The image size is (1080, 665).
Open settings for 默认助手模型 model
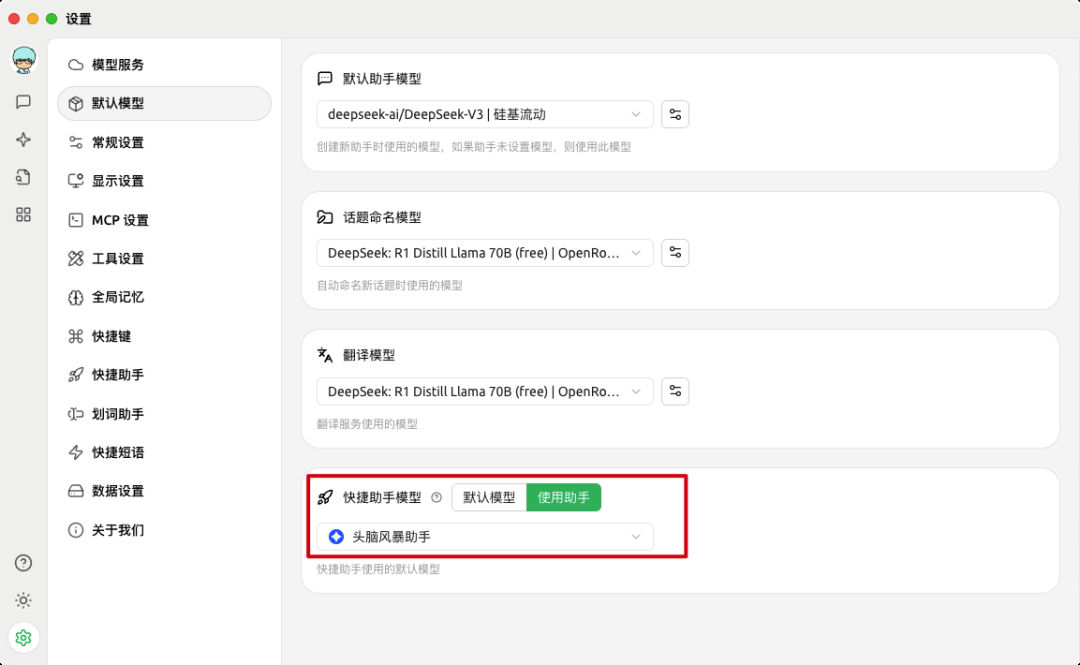pos(675,114)
